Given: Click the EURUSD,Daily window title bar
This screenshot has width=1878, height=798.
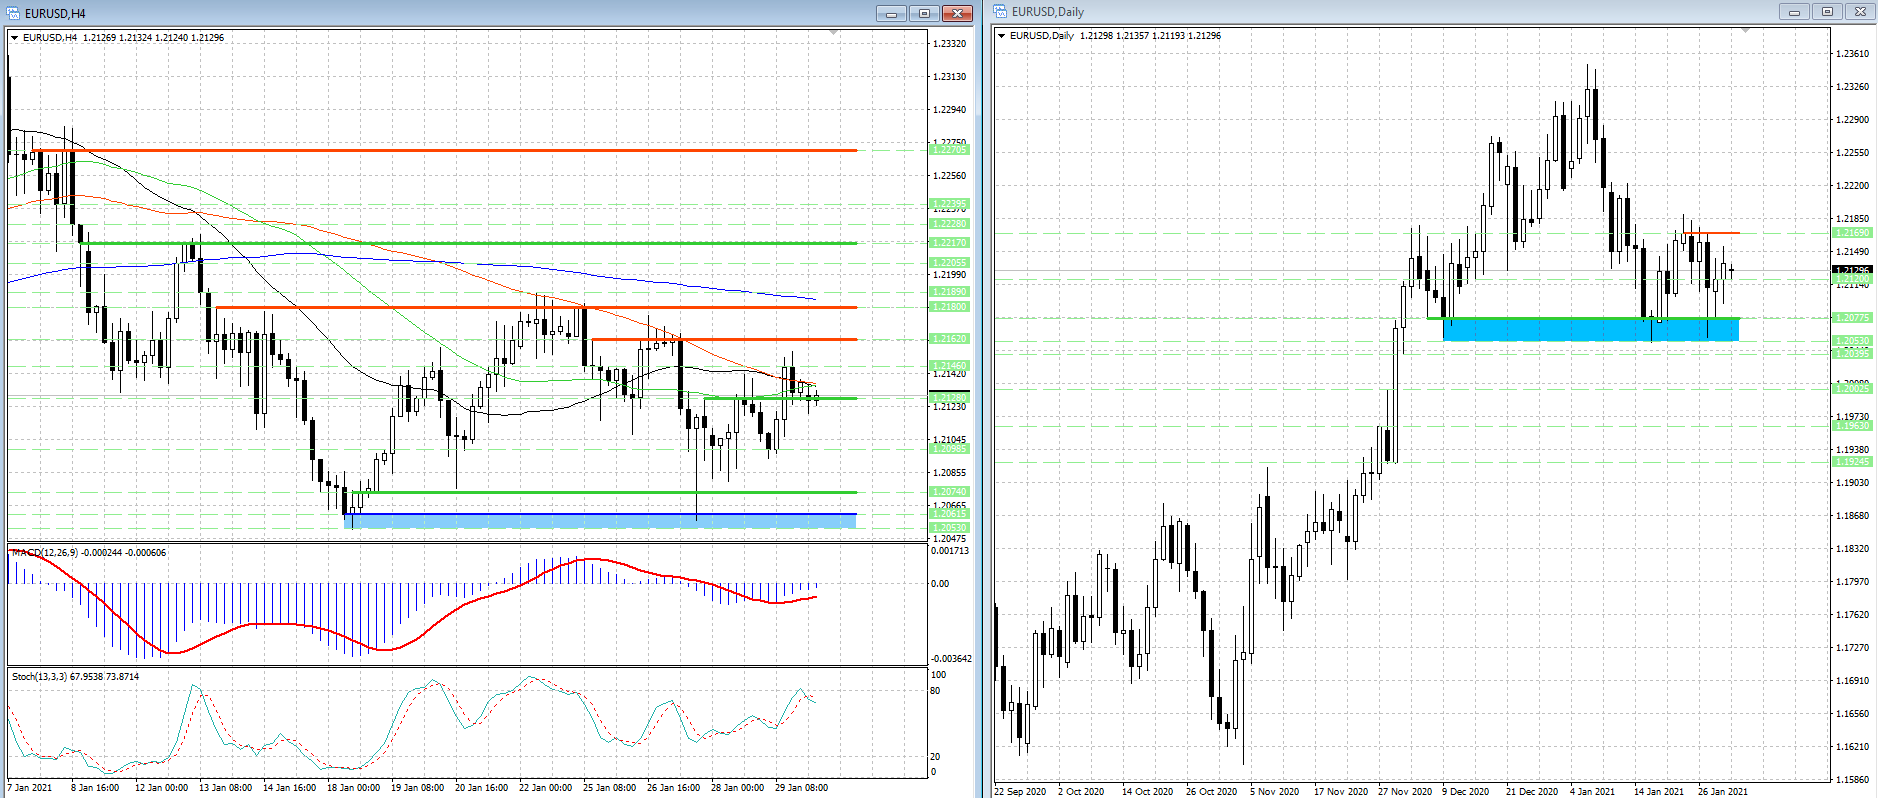Looking at the screenshot, I should click(1400, 12).
